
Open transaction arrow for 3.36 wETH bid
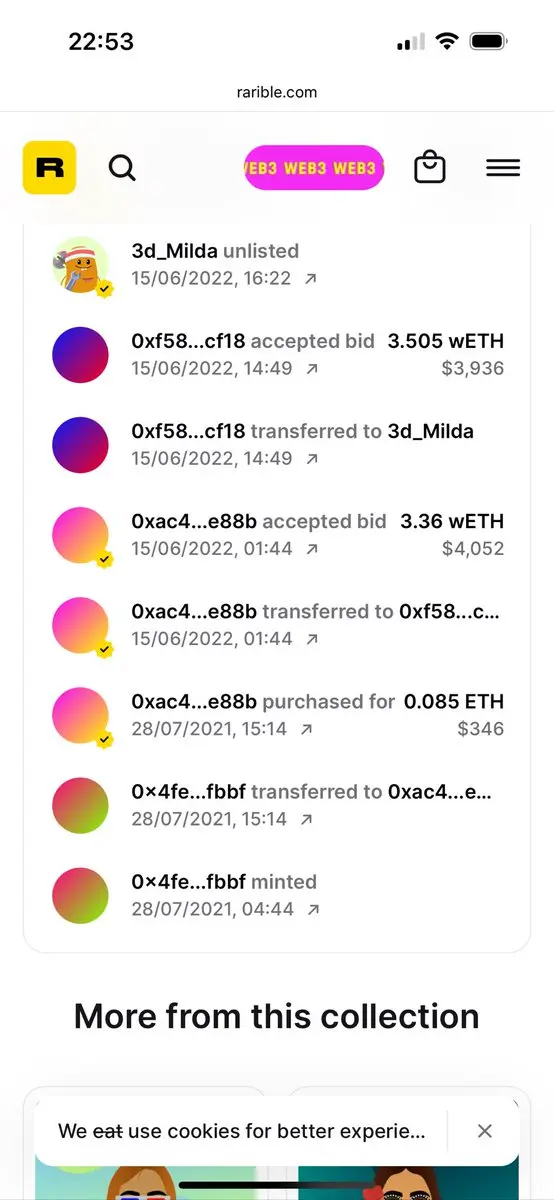312,549
